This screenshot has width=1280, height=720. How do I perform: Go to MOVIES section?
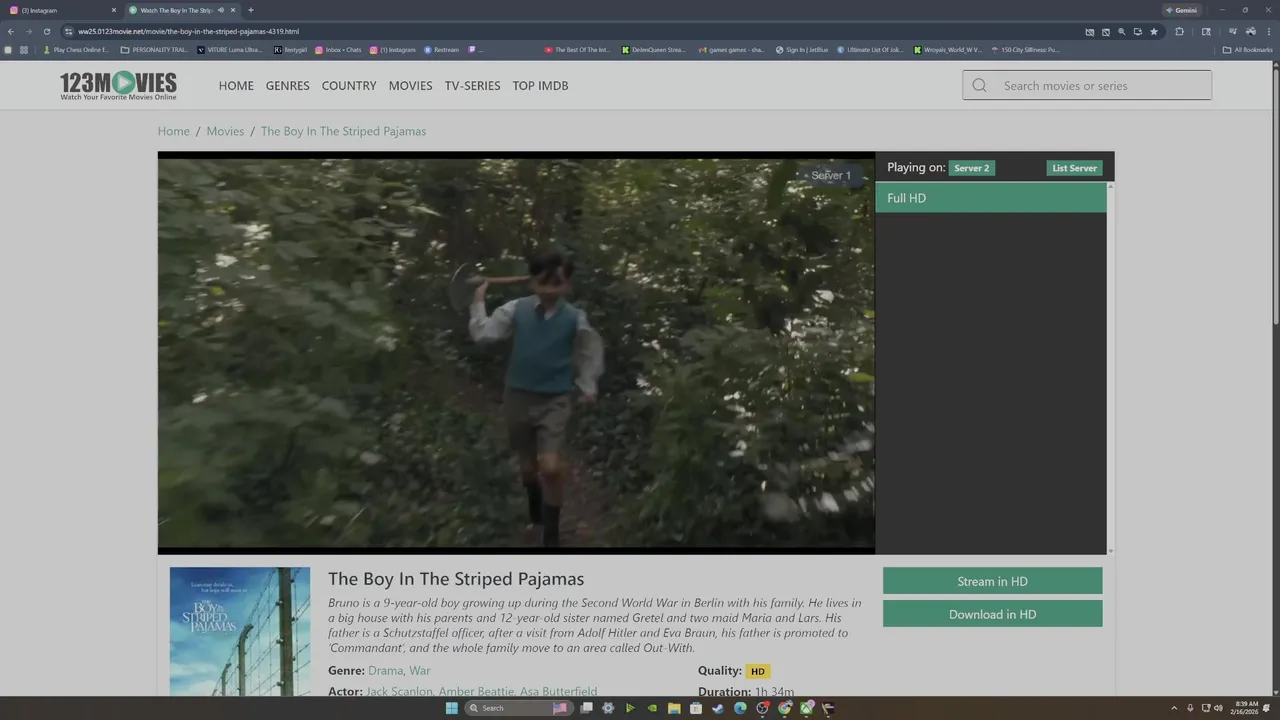pos(411,85)
